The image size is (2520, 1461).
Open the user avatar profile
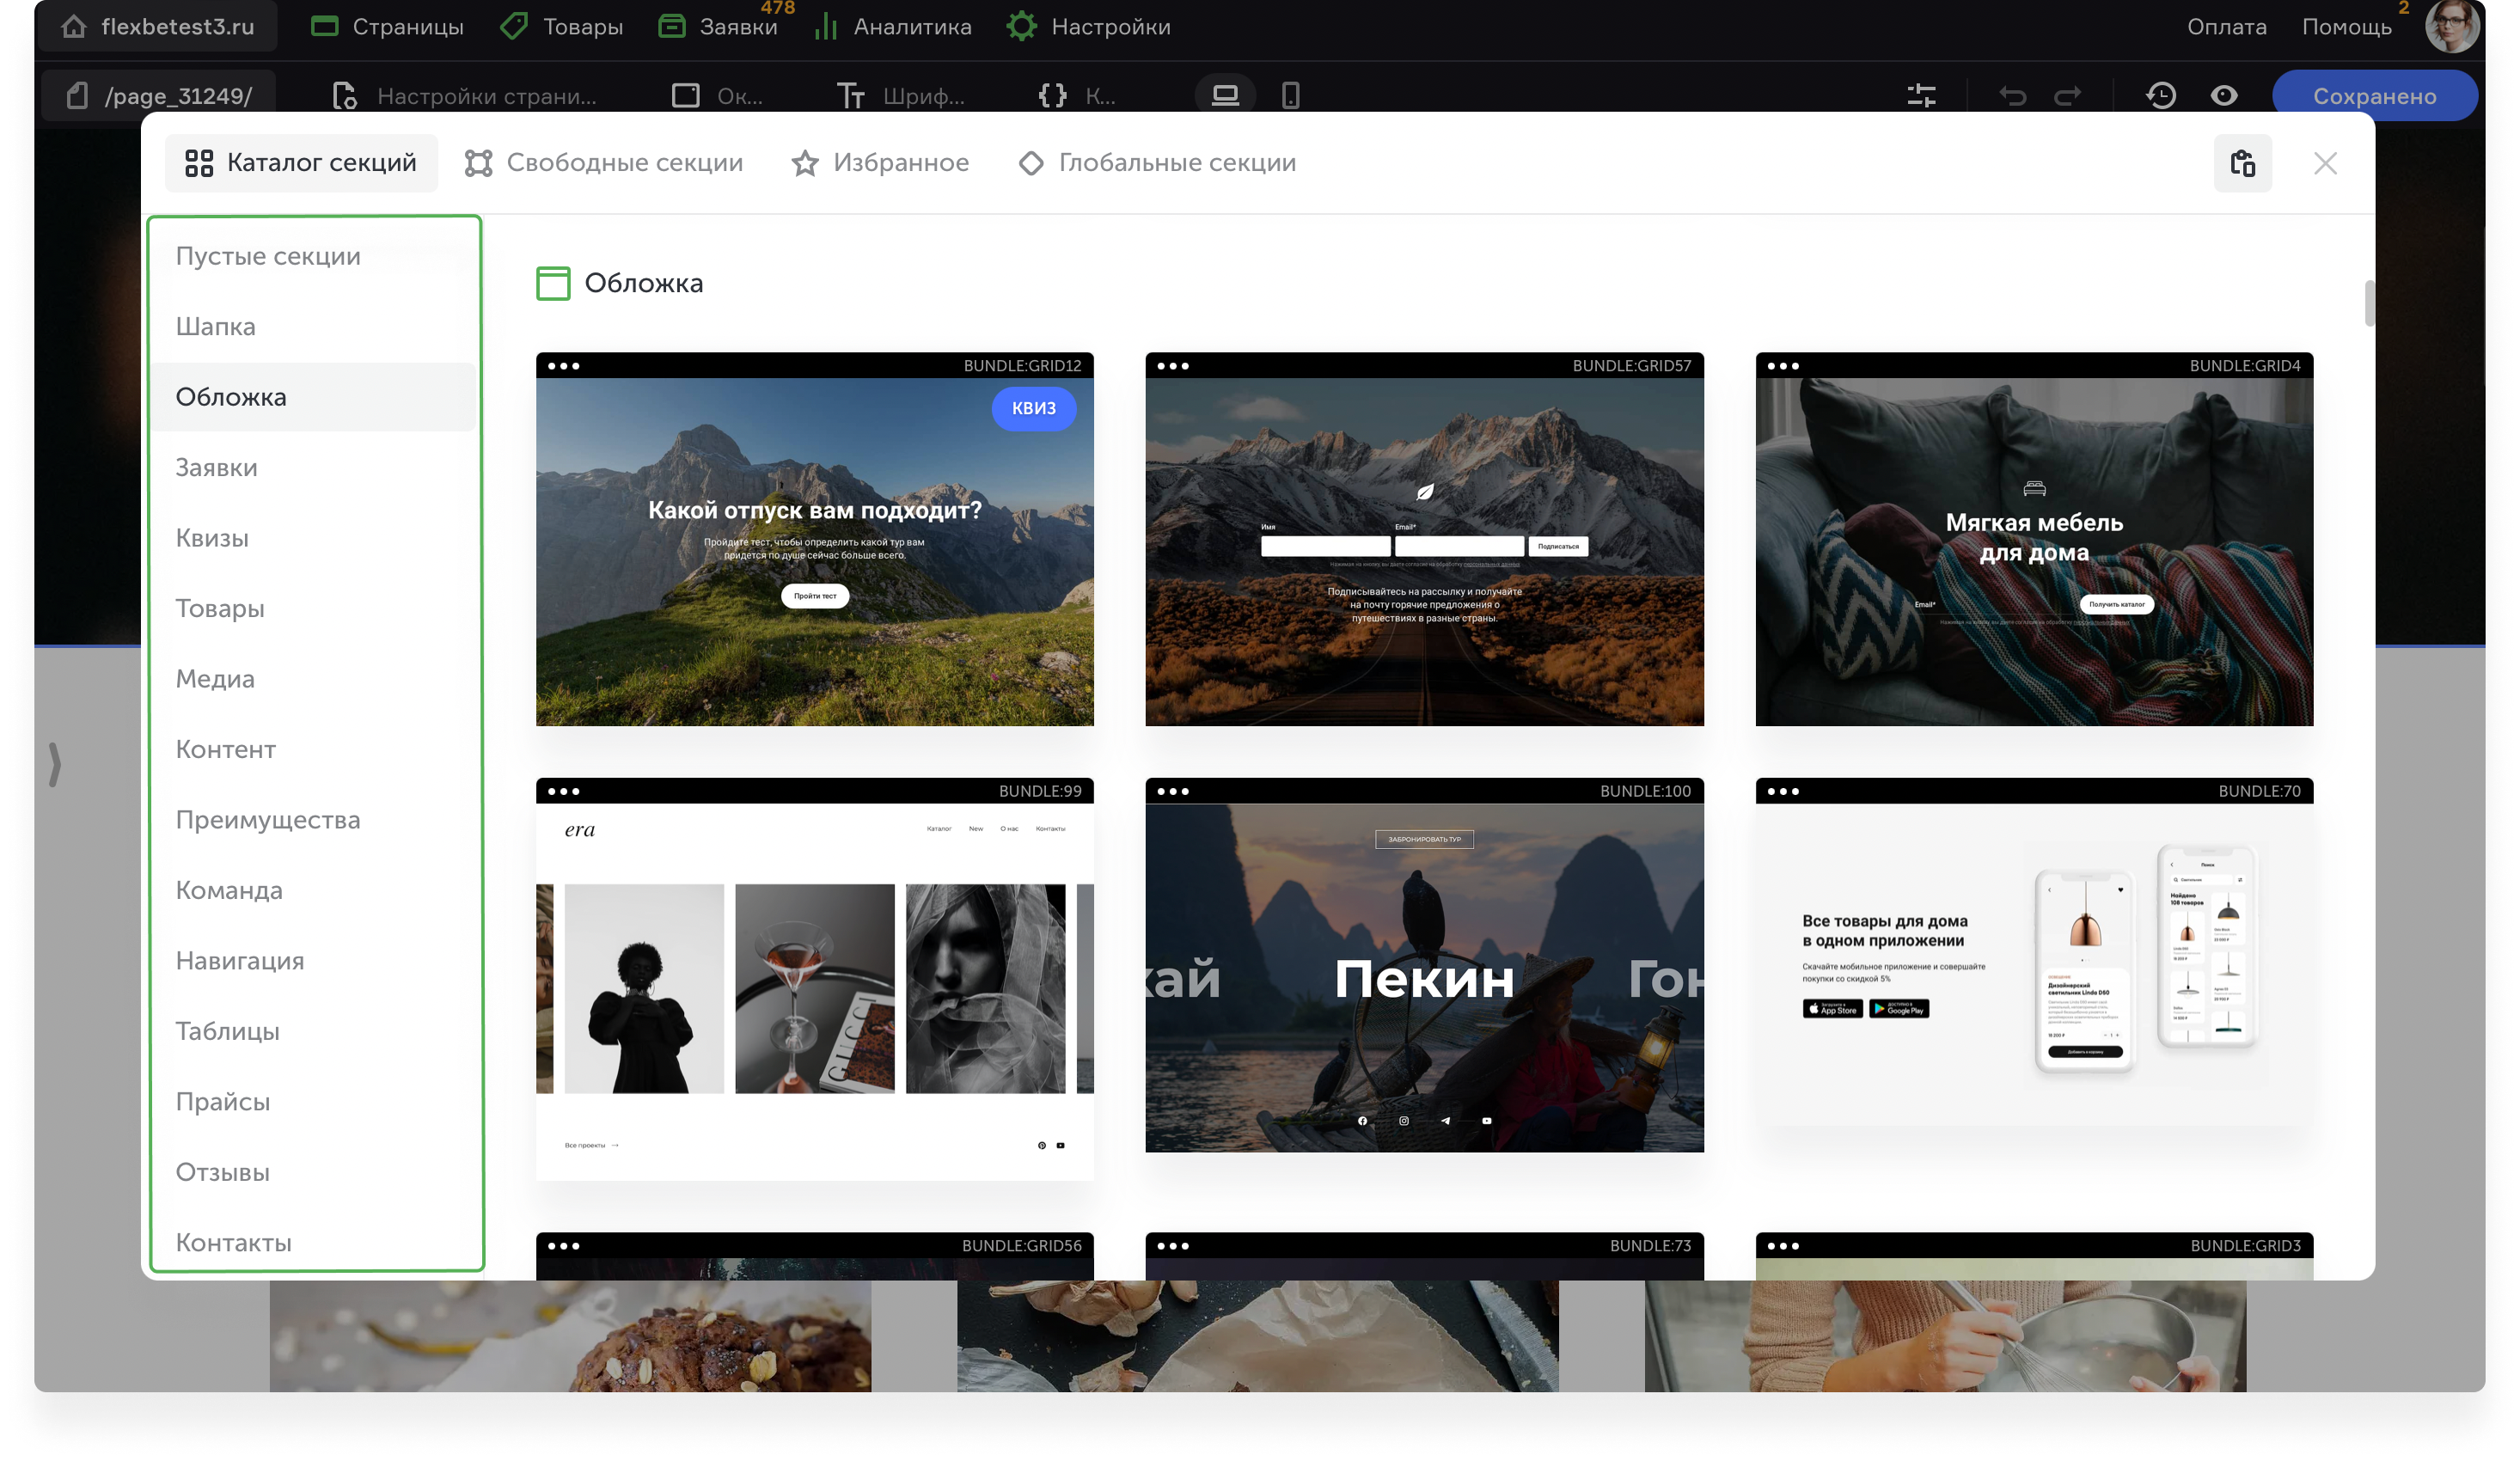coord(2452,26)
